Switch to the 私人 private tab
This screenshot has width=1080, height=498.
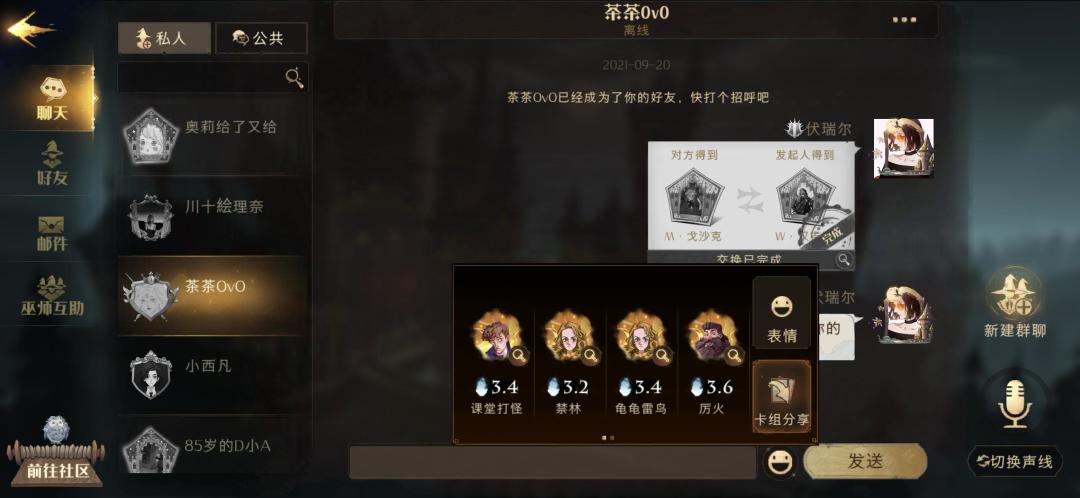pyautogui.click(x=164, y=37)
